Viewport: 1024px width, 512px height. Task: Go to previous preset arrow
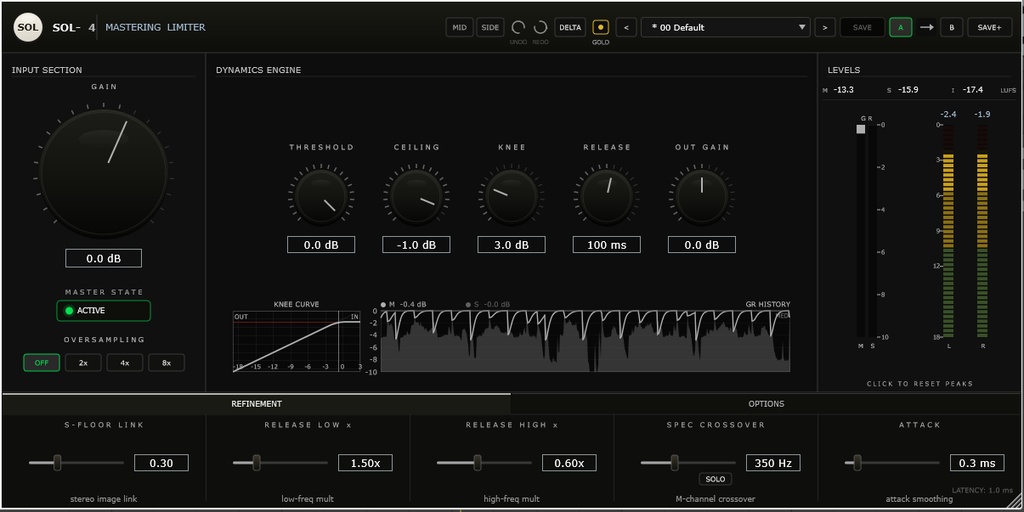point(626,27)
